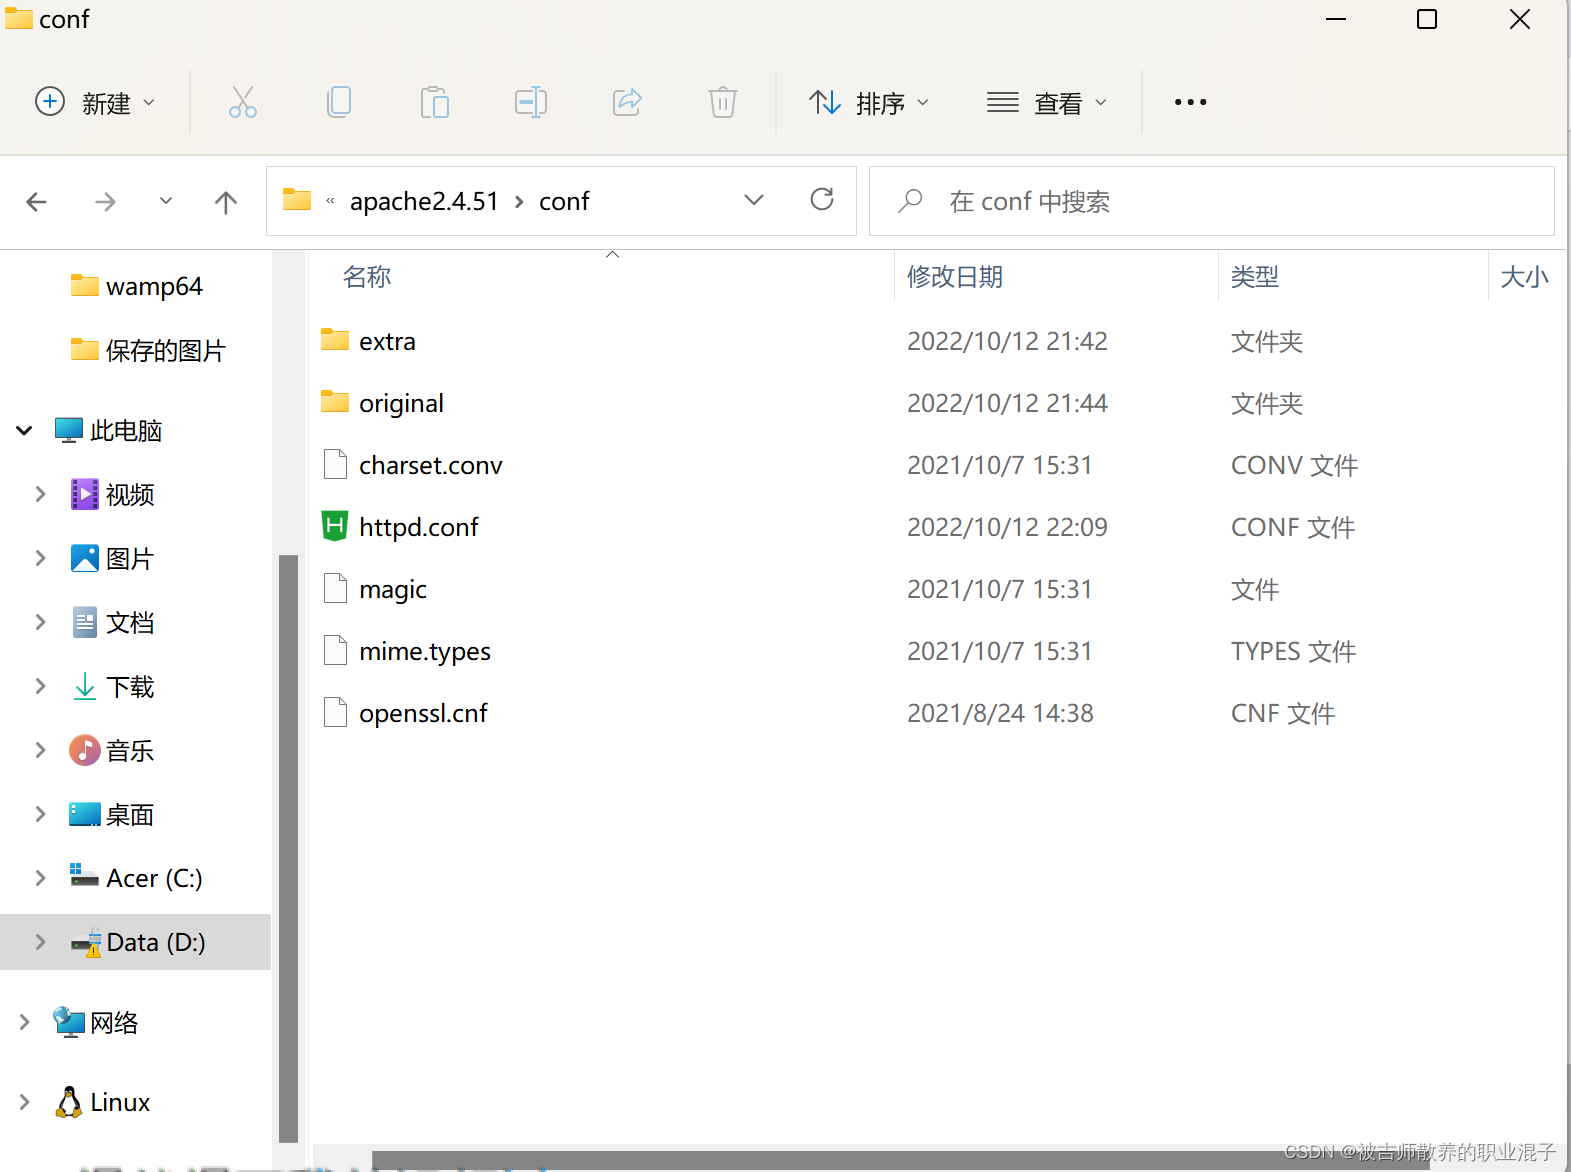The width and height of the screenshot is (1571, 1172).
Task: Click apache2.4.51 in the breadcrumb path
Action: coord(424,201)
